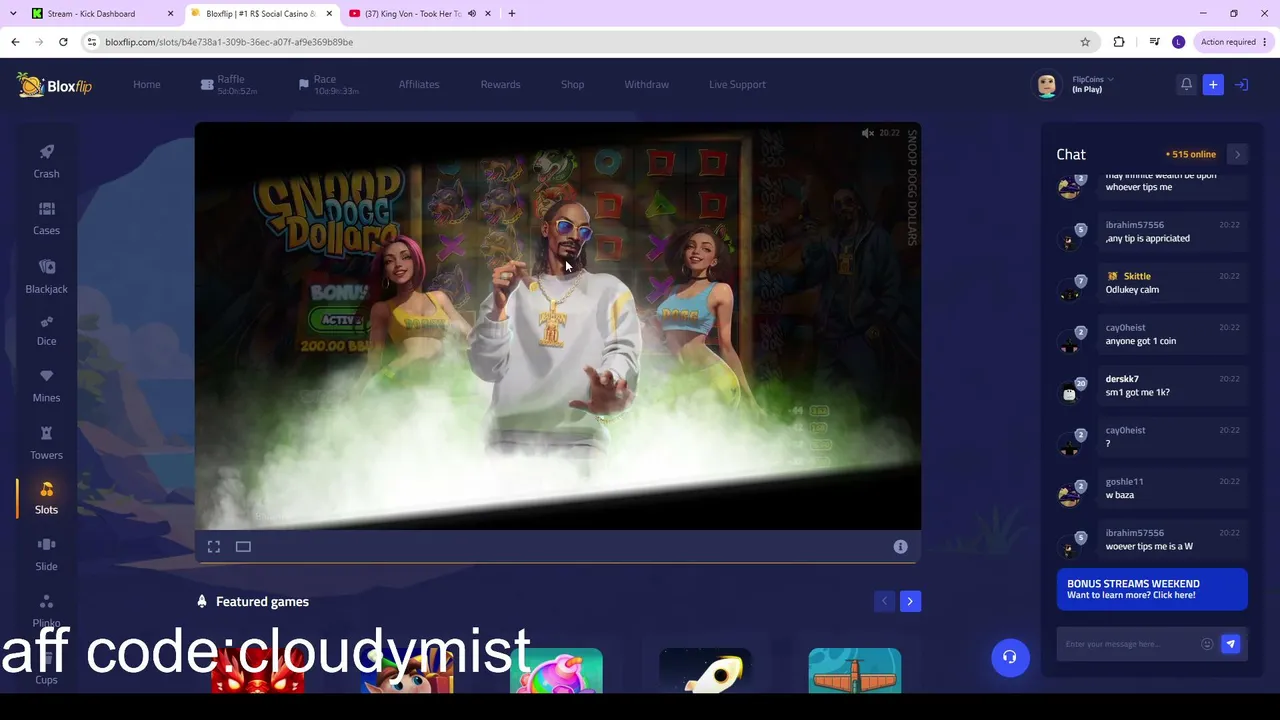The image size is (1280, 720).
Task: Collapse the Chat panel
Action: (1237, 155)
